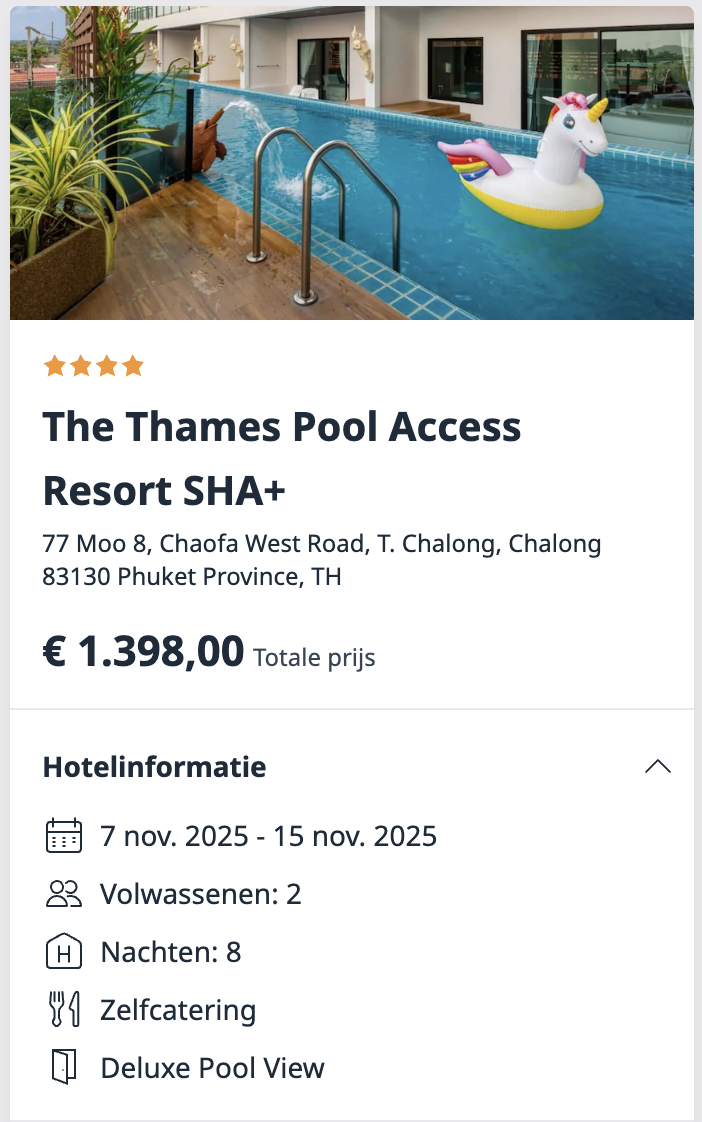Click the four-star rating icons

94,367
